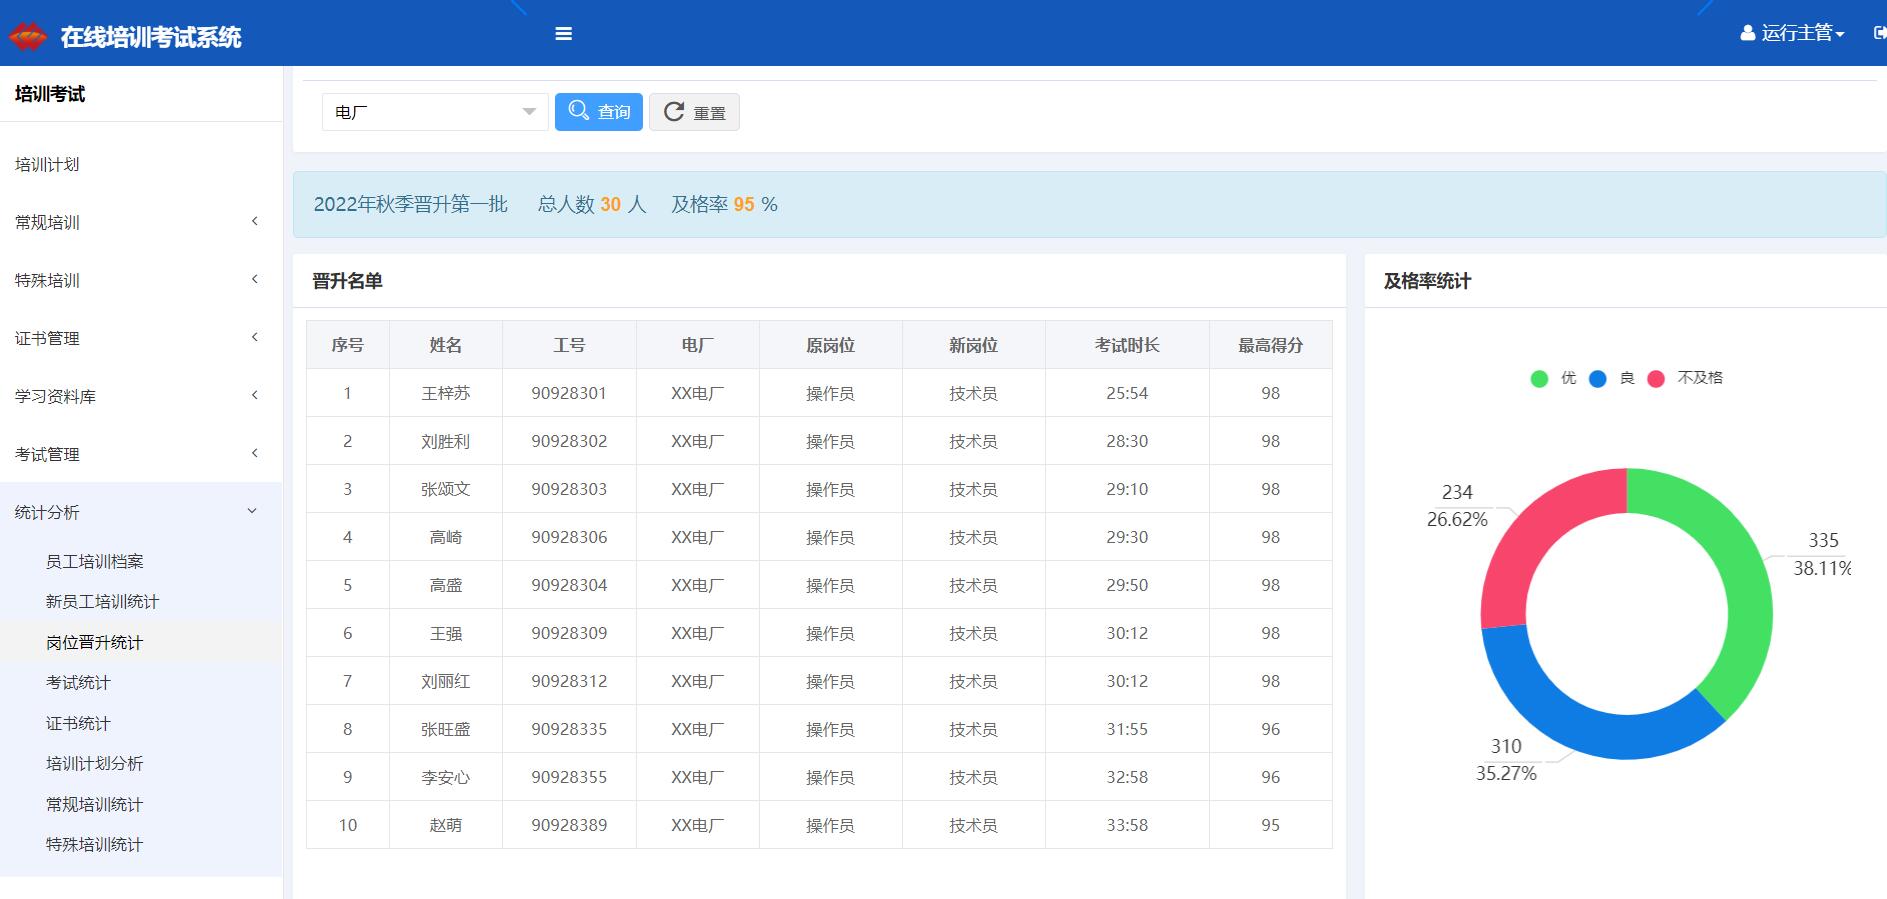
Task: Select the name cell 赵萌
Action: pos(445,825)
